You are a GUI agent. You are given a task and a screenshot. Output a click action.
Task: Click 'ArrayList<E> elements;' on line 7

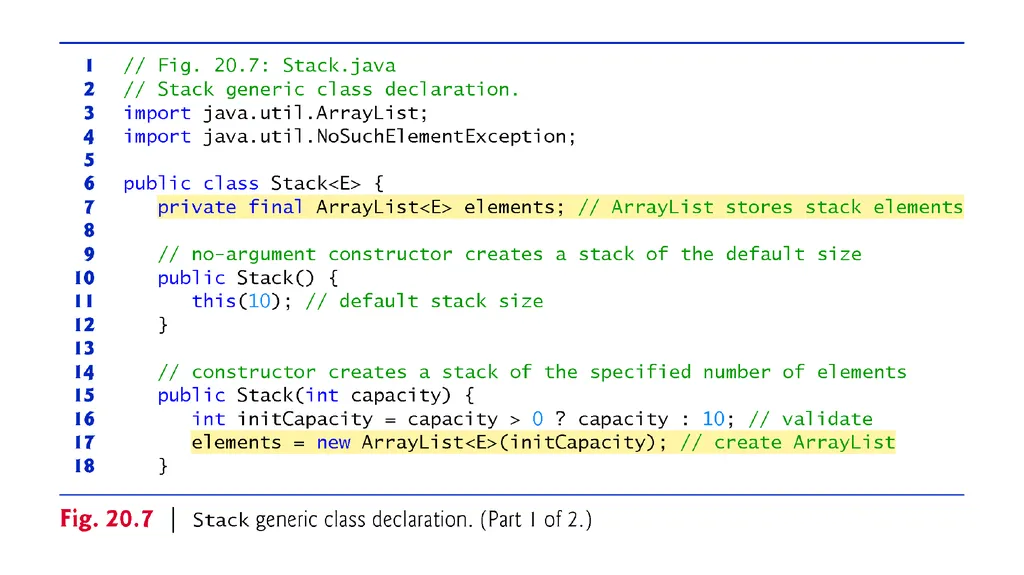click(x=440, y=207)
